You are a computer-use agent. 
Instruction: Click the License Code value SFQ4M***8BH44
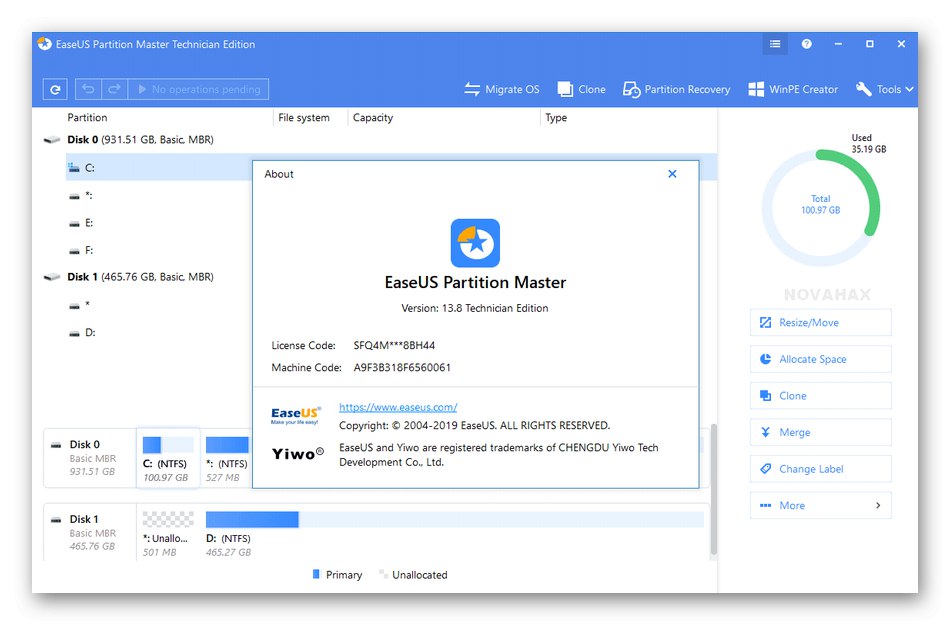(394, 345)
